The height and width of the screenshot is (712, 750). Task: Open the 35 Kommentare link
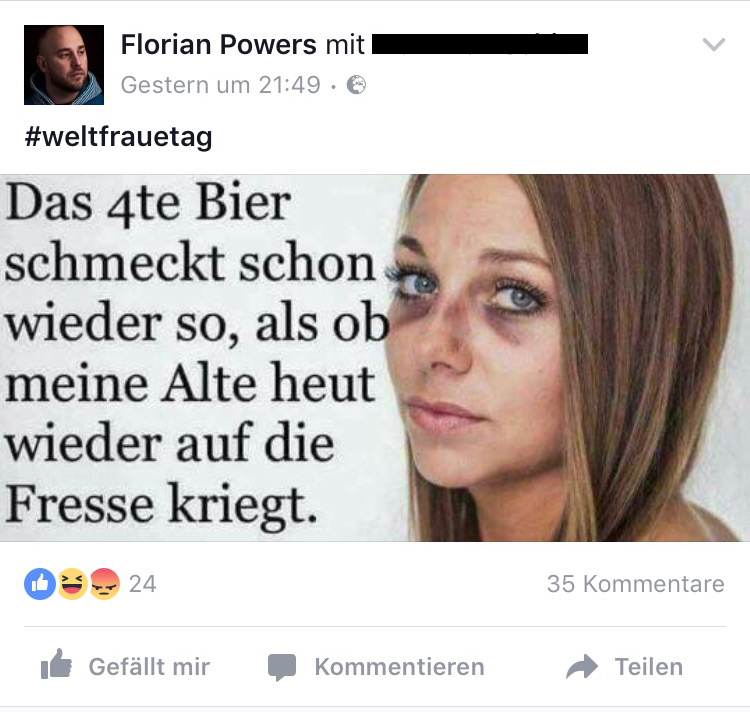point(636,584)
